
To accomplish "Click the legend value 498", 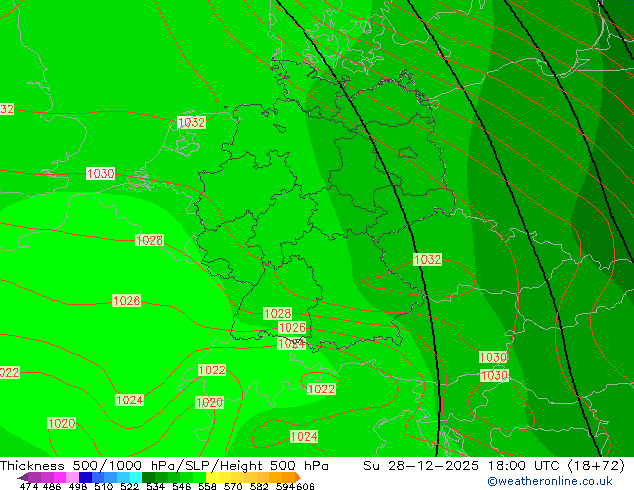I will pos(78,486).
